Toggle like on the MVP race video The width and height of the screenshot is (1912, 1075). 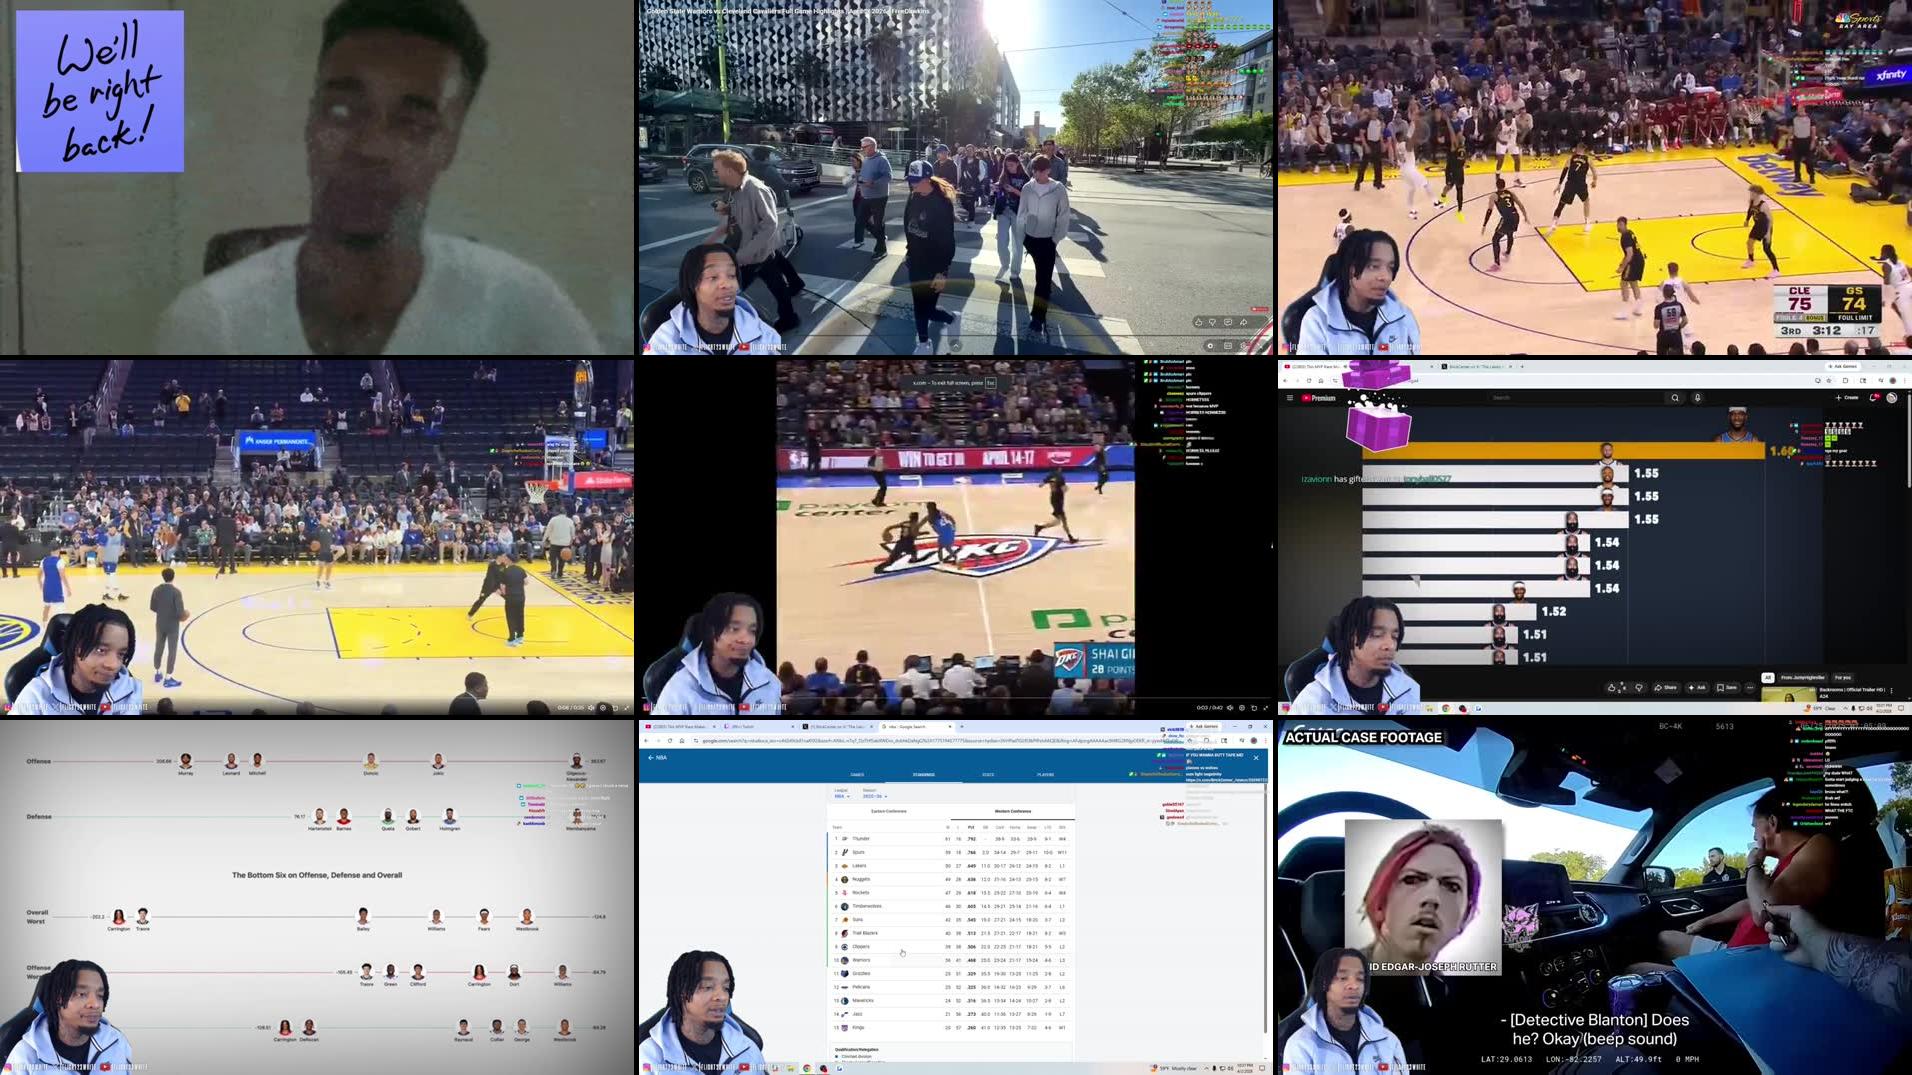click(x=1613, y=687)
